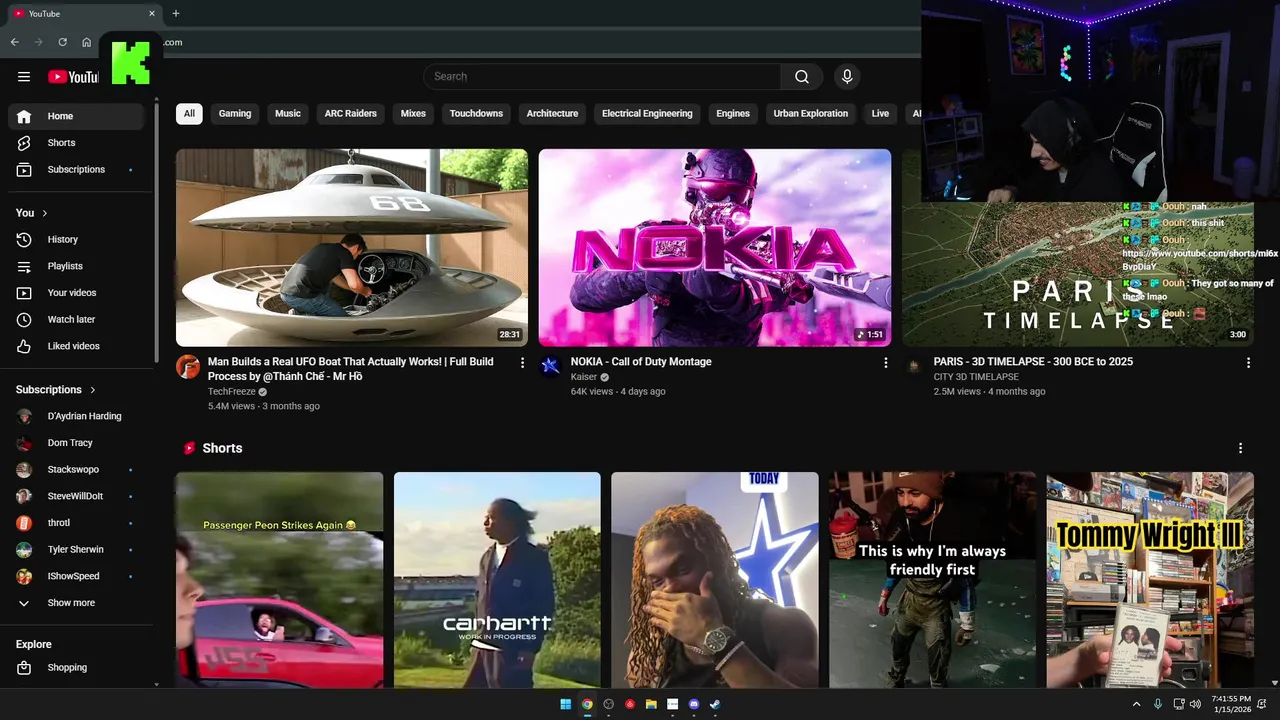Select the Gaming filter chip
Image resolution: width=1280 pixels, height=720 pixels.
pyautogui.click(x=235, y=114)
